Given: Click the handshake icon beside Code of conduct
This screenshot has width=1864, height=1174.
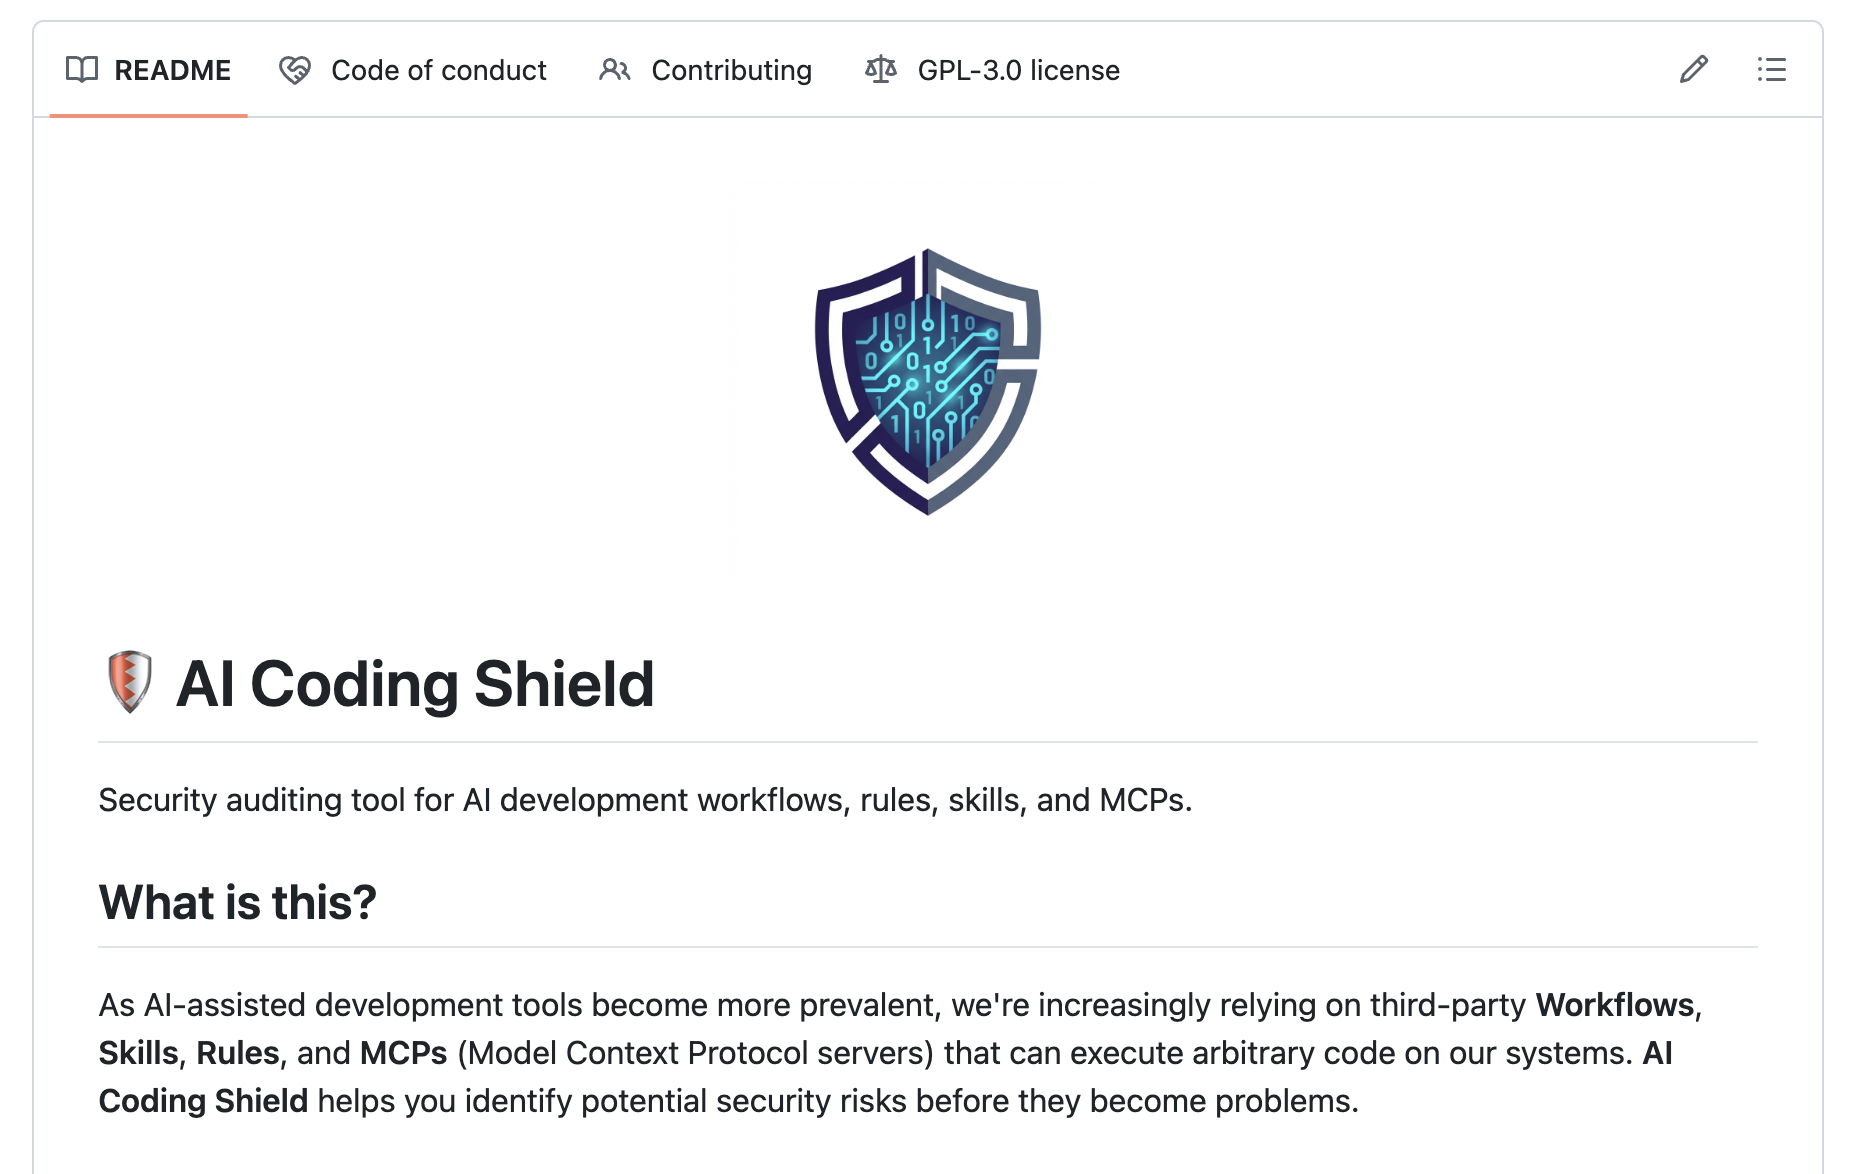Looking at the screenshot, I should click(x=294, y=70).
